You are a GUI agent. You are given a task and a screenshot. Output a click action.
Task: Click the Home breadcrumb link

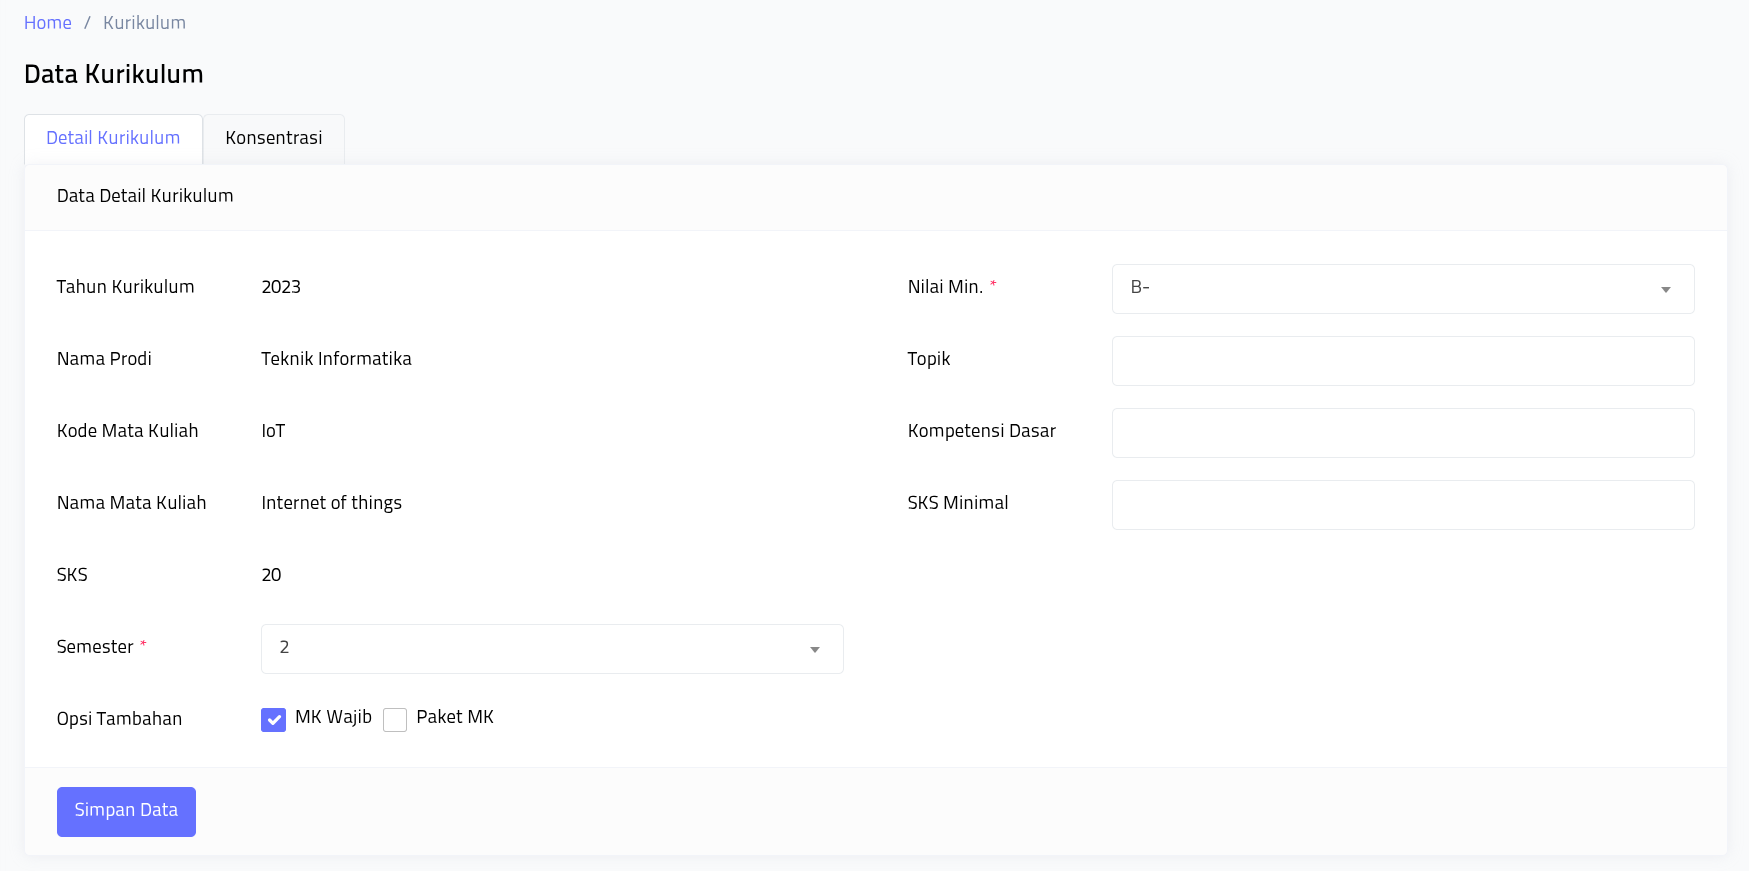(48, 23)
